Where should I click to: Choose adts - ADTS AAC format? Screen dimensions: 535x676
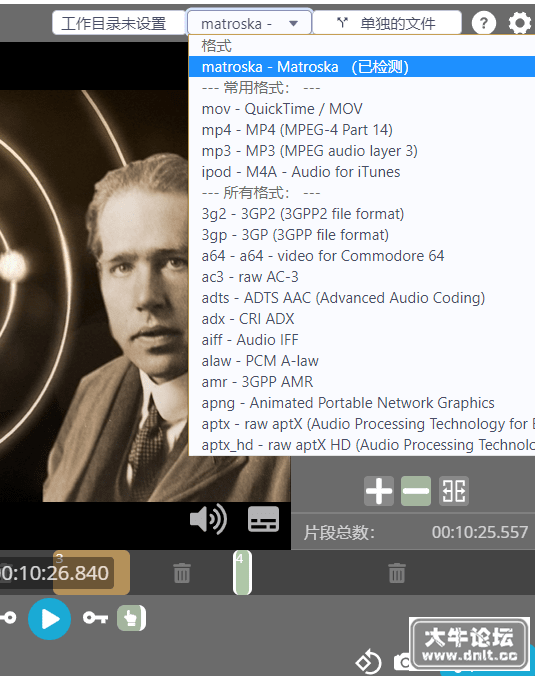click(x=362, y=298)
